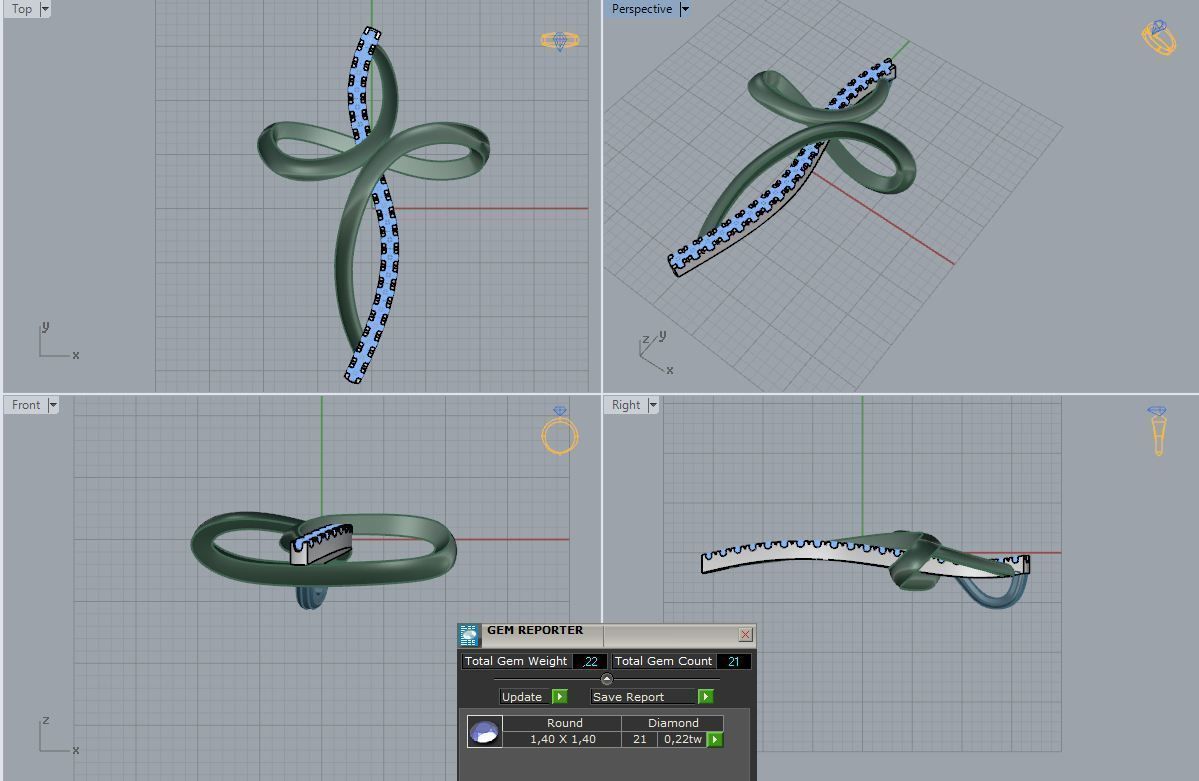Click the Total Gem Weight label

[x=516, y=662]
